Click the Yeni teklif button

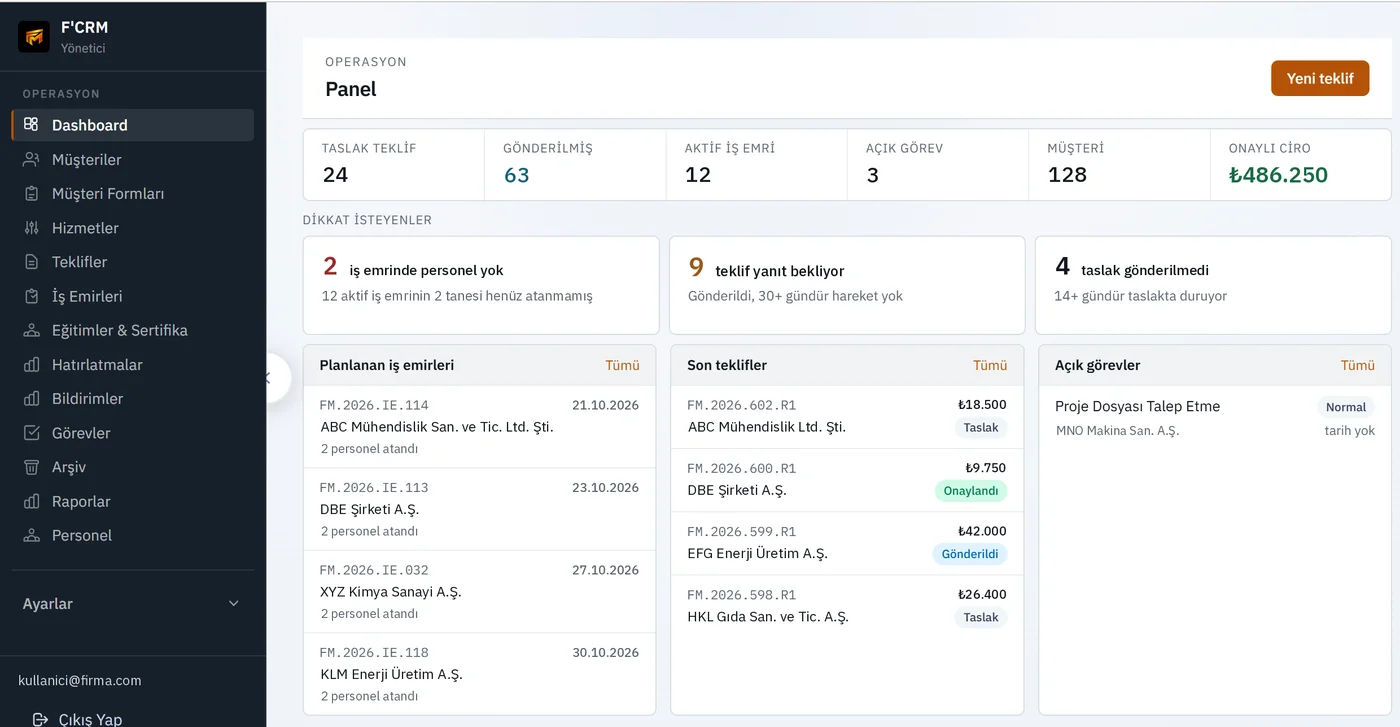point(1320,78)
